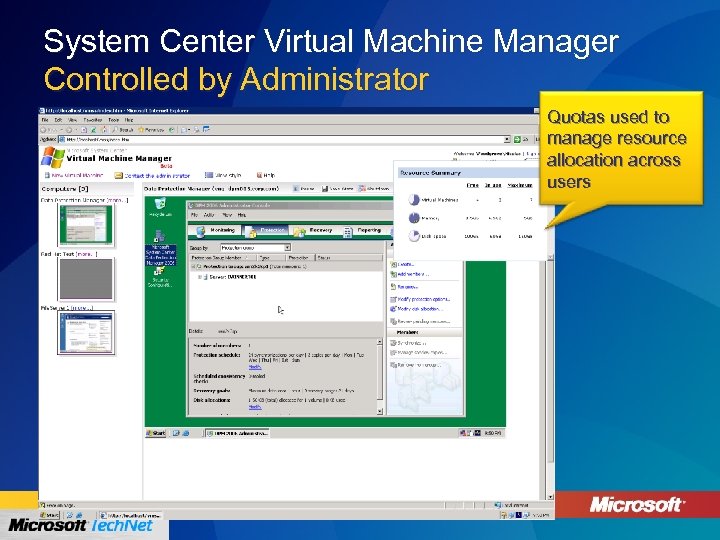Click the Recycle Bin desktop icon
720x540 pixels.
pos(160,207)
